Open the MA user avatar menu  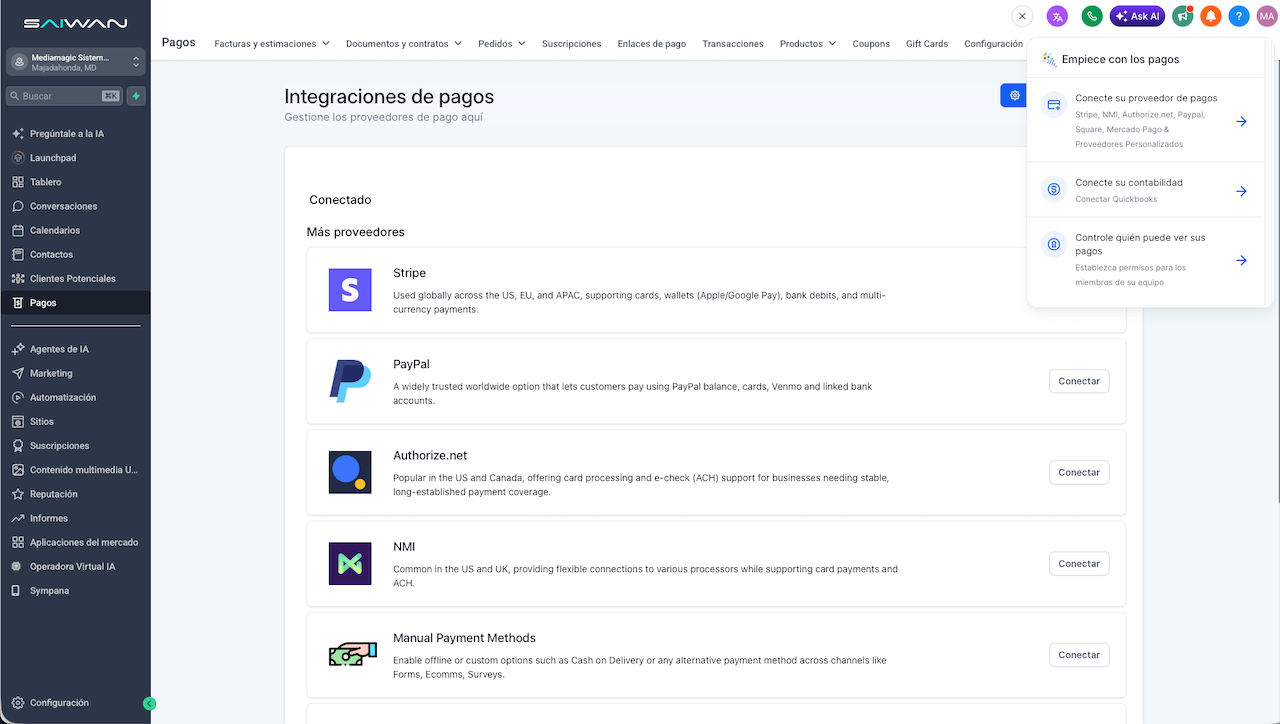click(1267, 16)
